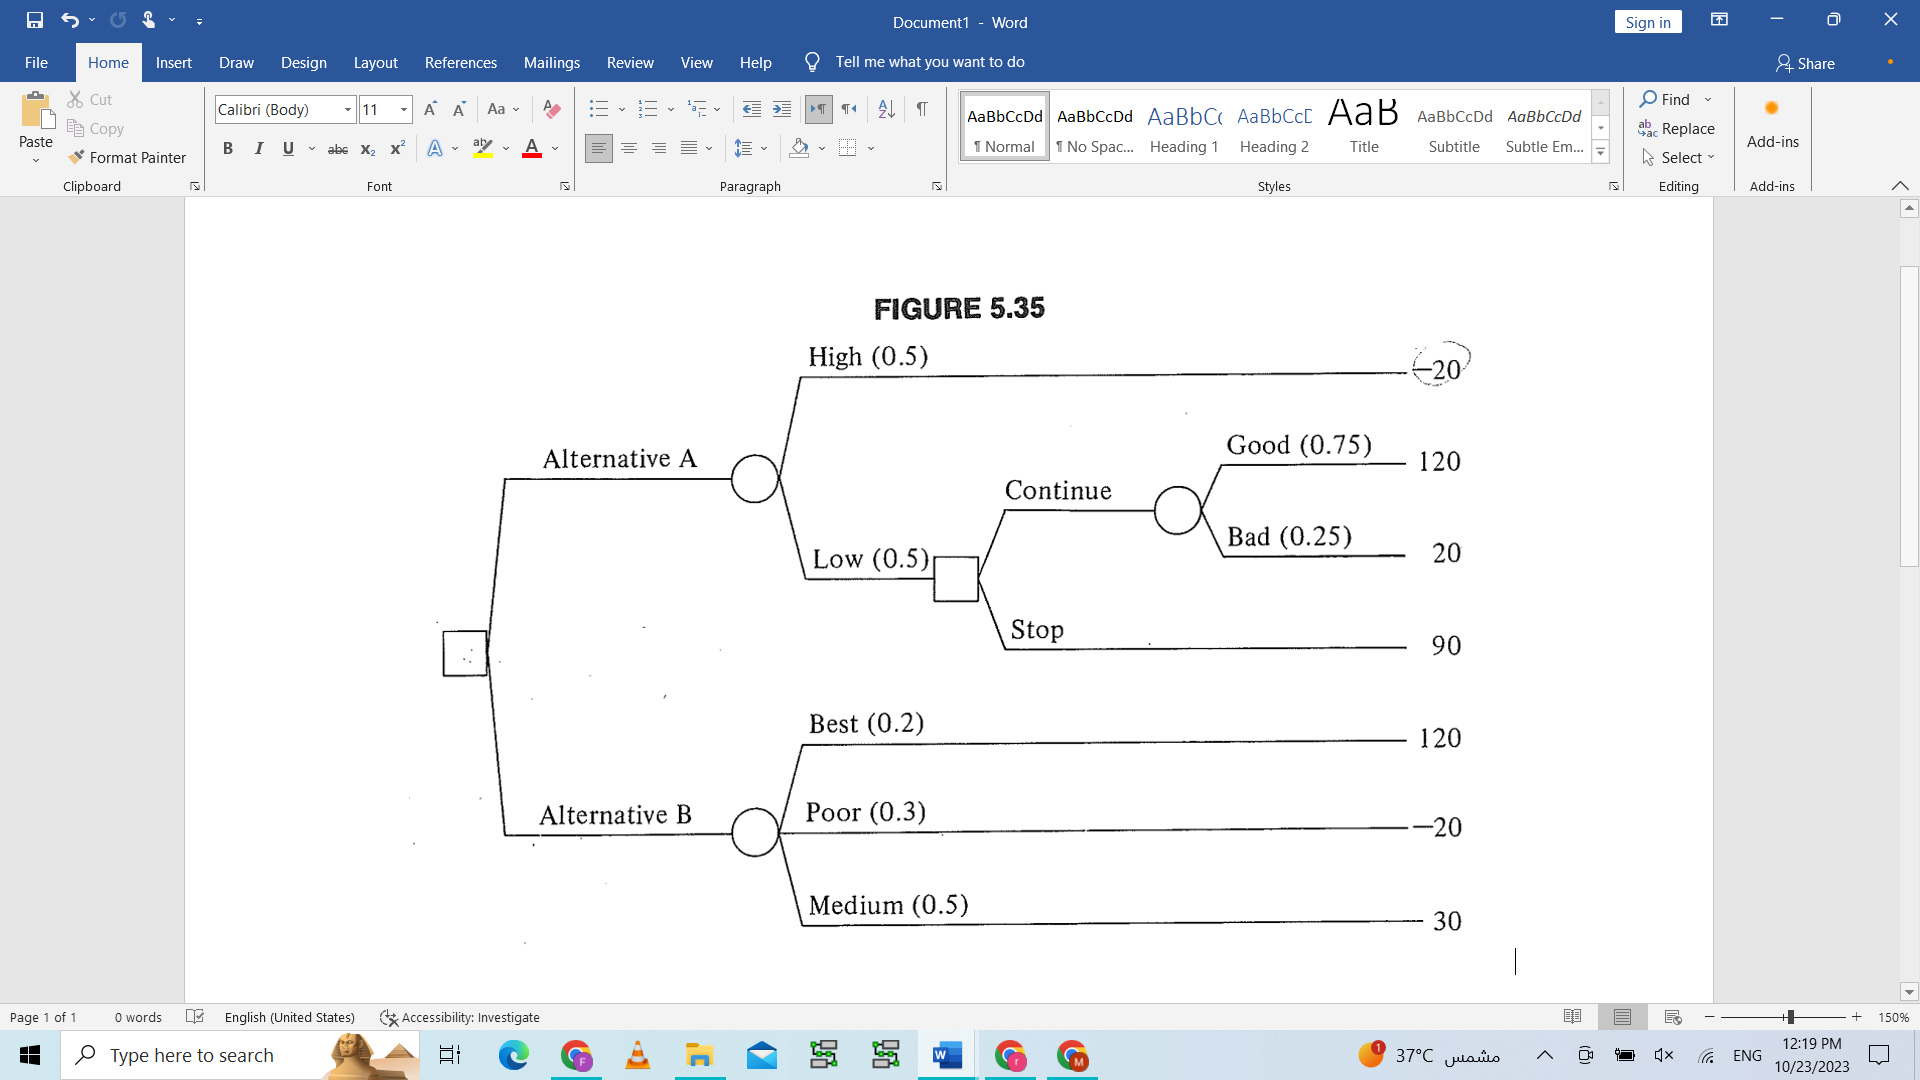This screenshot has height=1080, width=1920.
Task: Click the center alignment icon
Action: (629, 148)
